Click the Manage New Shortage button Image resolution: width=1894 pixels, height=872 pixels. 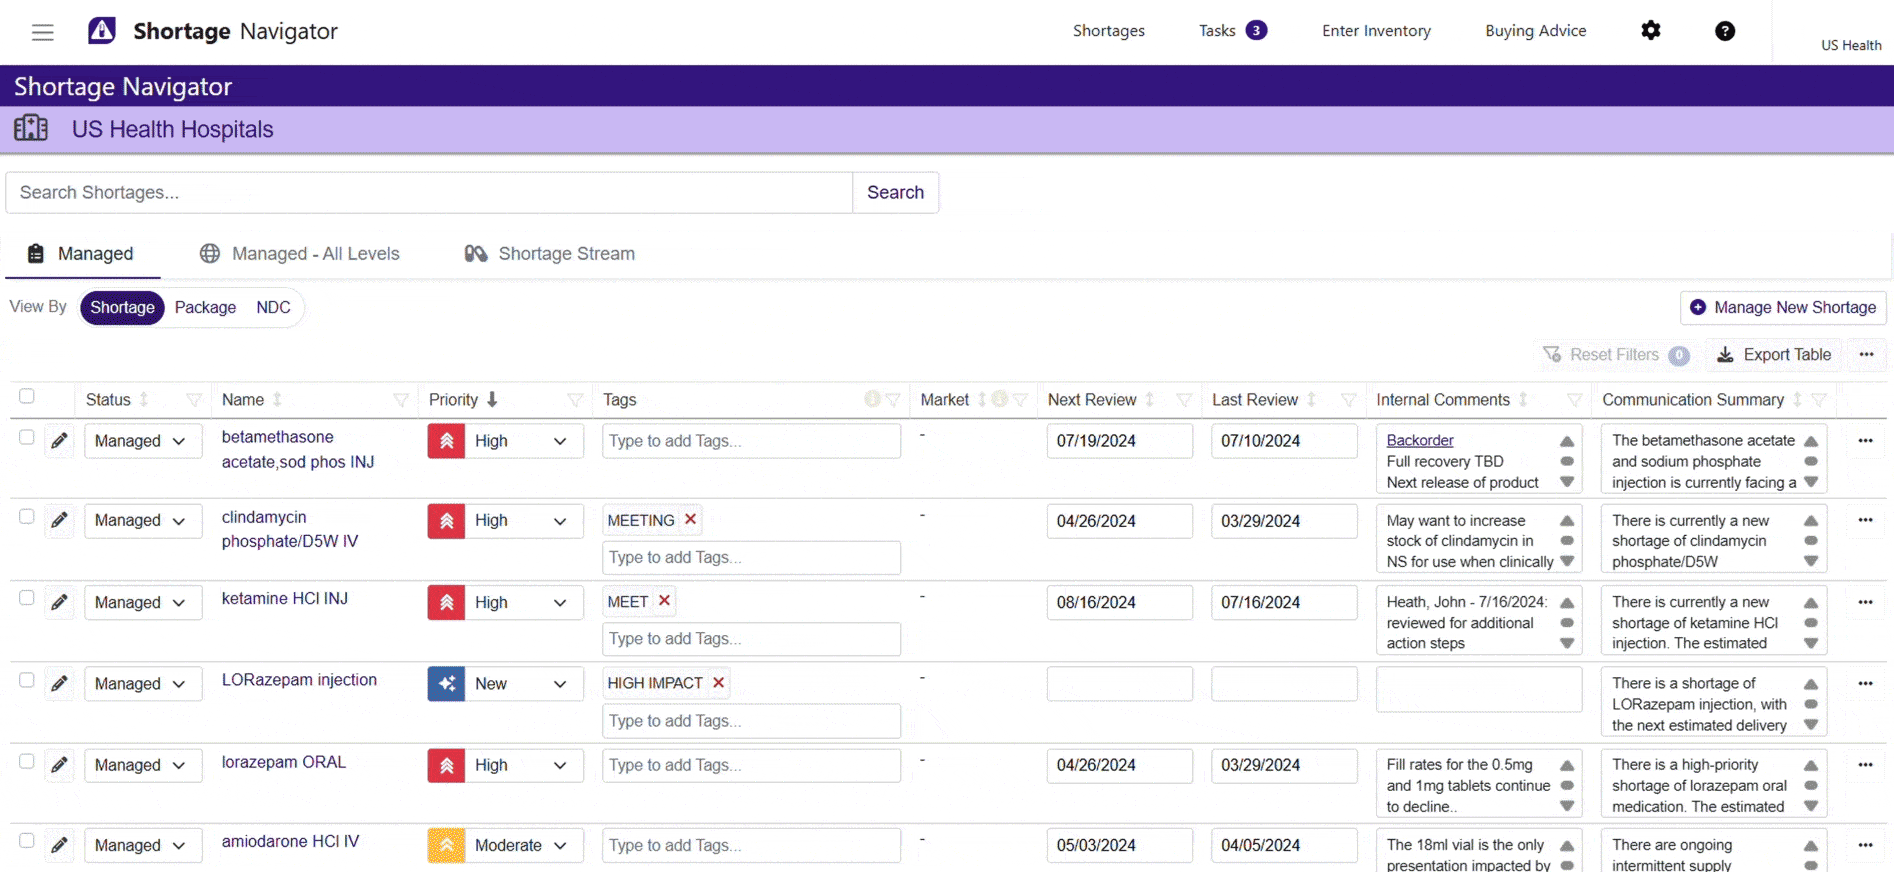(x=1783, y=308)
